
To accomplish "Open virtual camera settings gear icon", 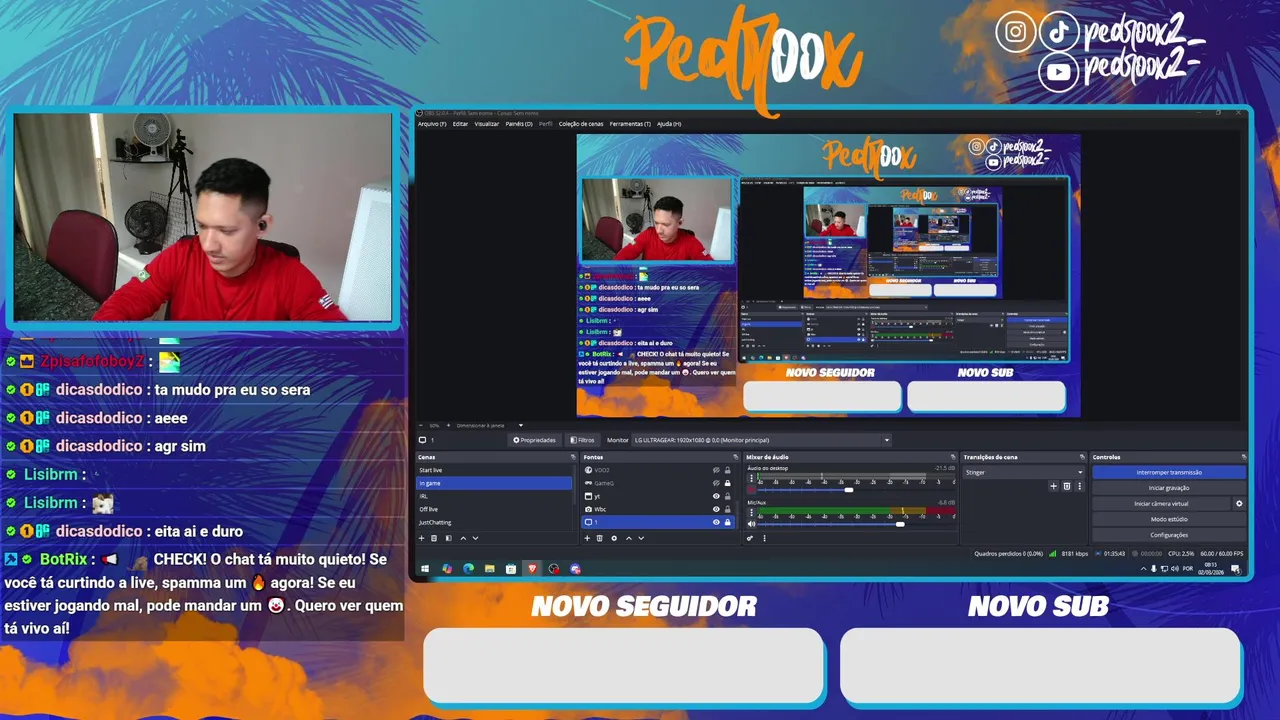I will pos(1239,503).
